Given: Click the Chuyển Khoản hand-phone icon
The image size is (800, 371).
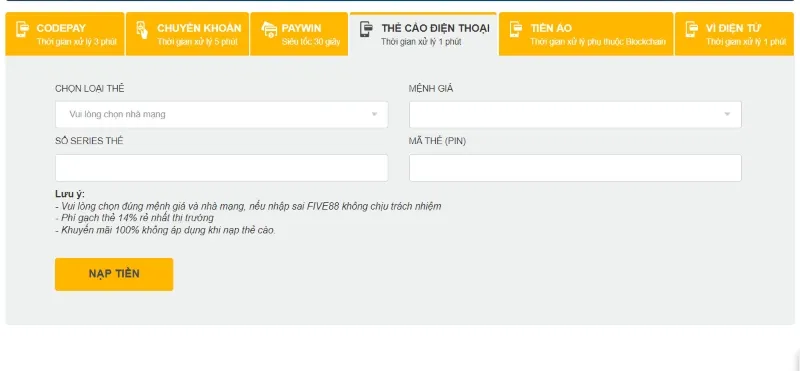Looking at the screenshot, I should click(x=142, y=30).
